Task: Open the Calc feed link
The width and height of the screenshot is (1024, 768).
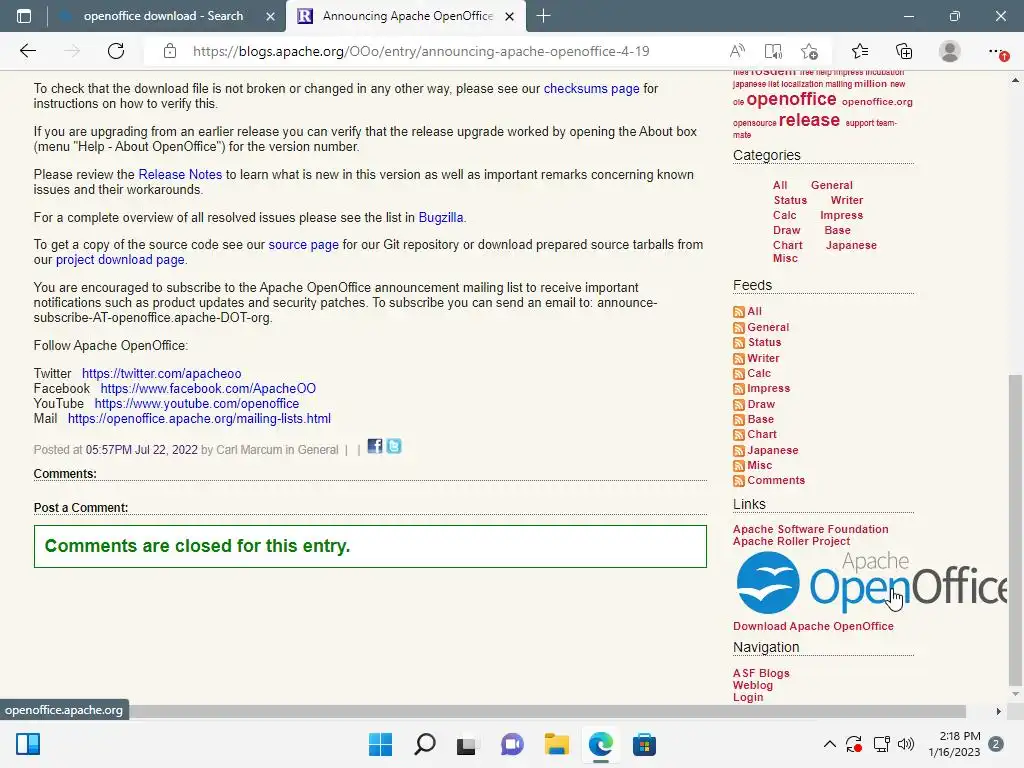Action: pos(759,373)
